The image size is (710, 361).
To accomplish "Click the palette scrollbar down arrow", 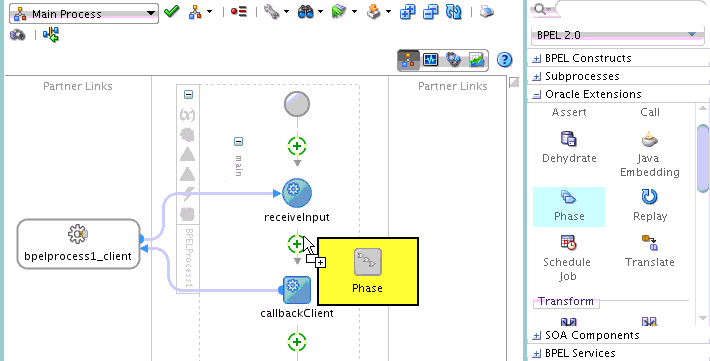I will [x=702, y=318].
